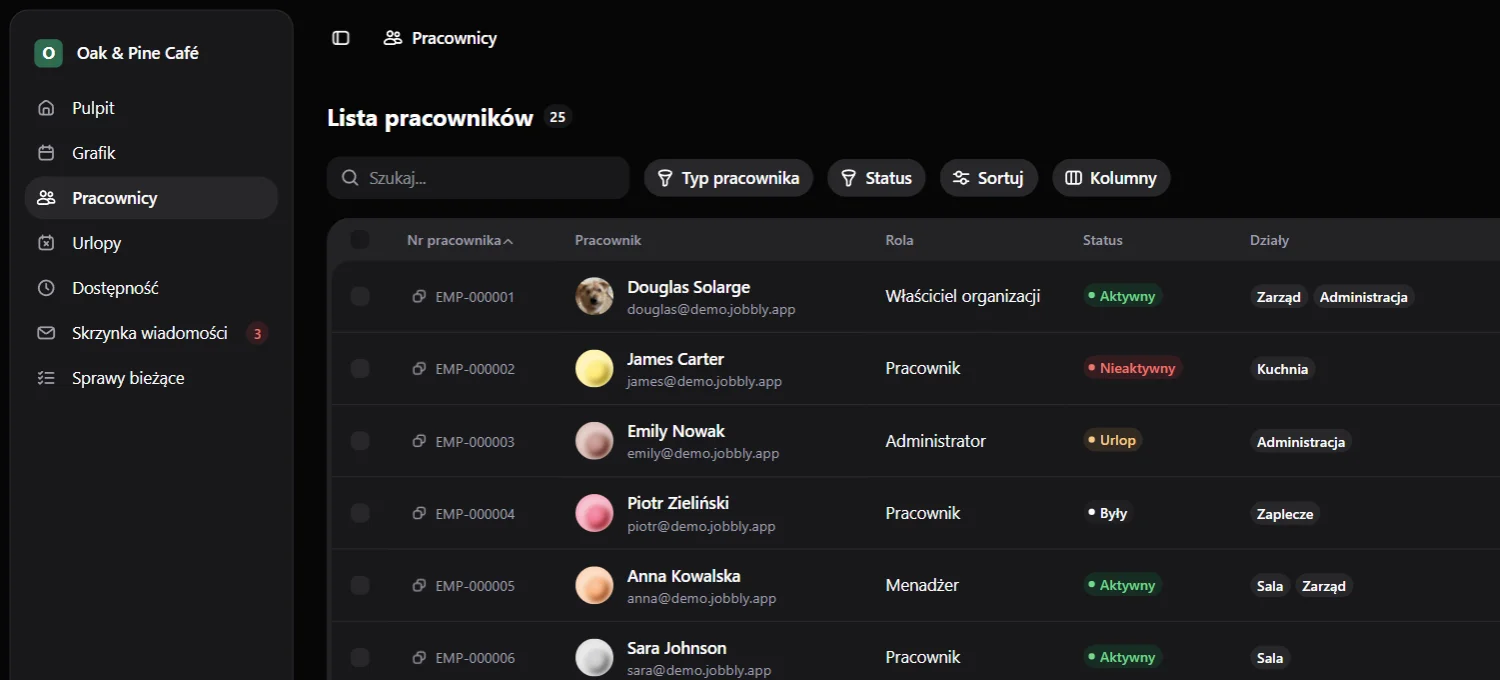Click the Menadżer role cell

(922, 585)
